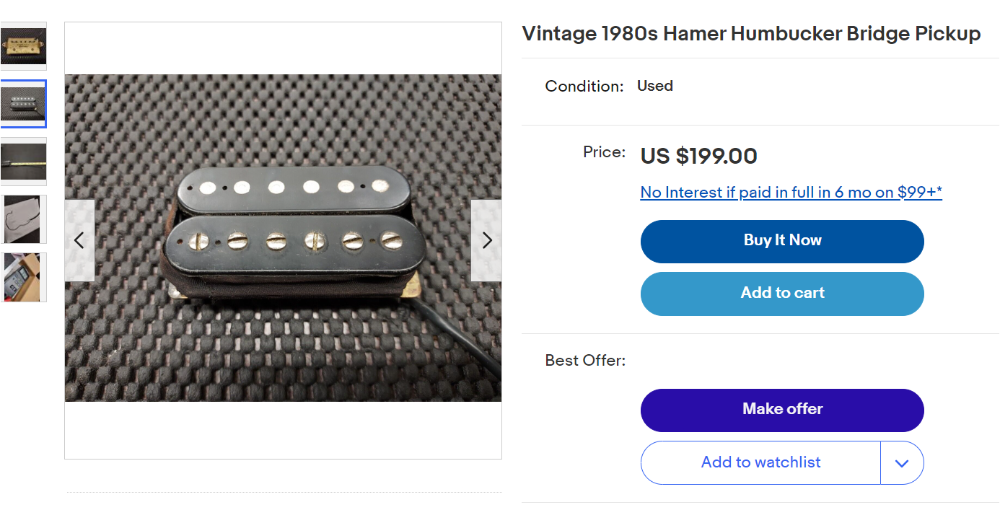Click the listing title Vintage 1980s Hamer

pyautogui.click(x=751, y=34)
